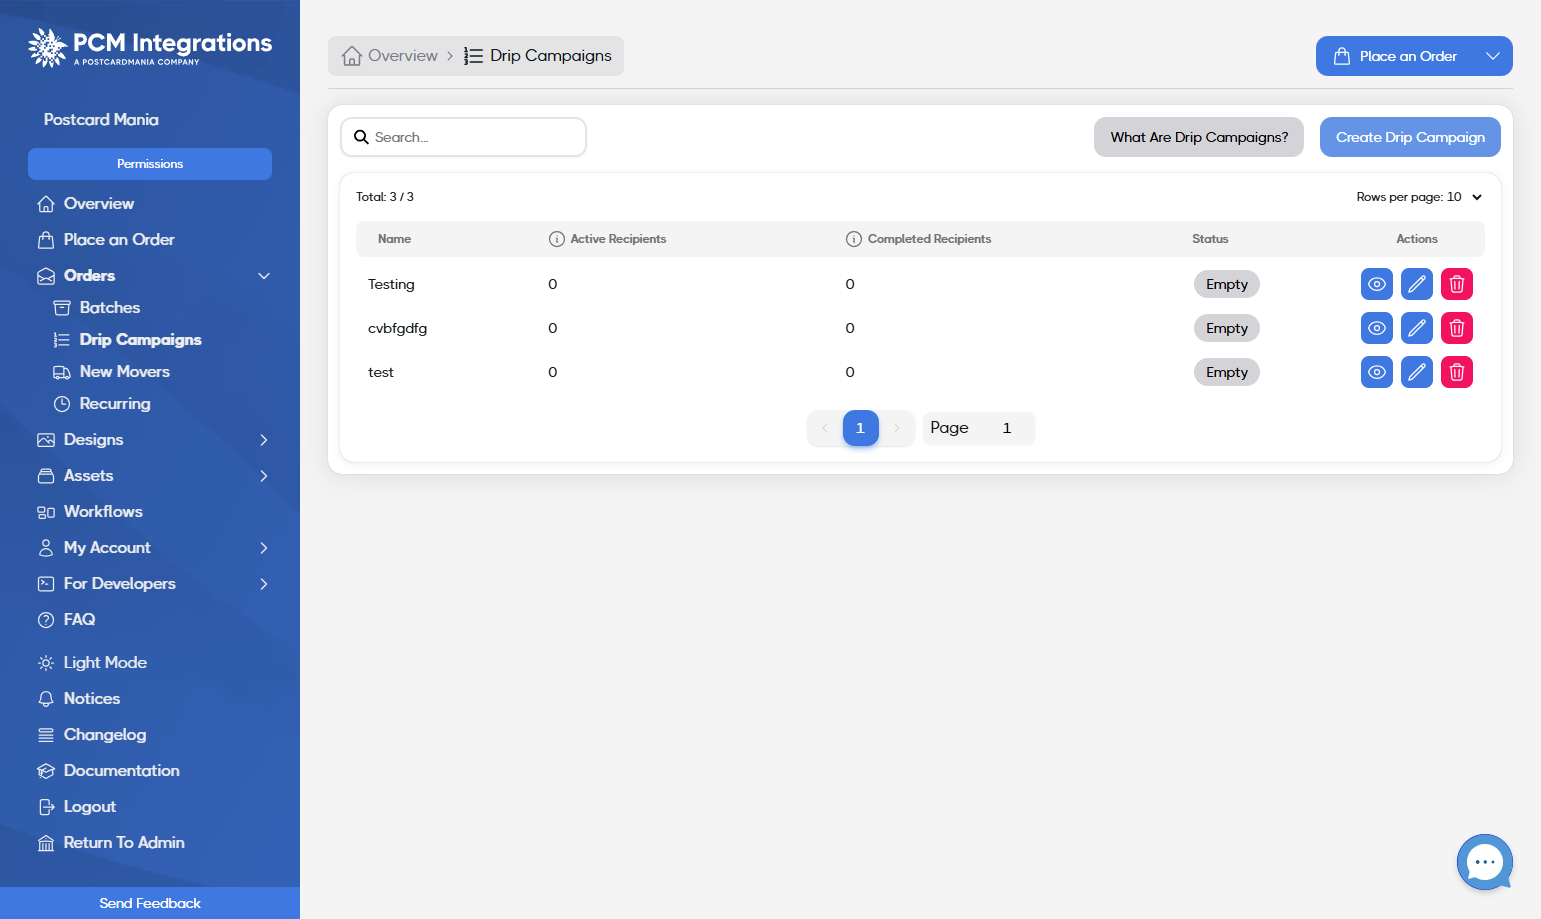Viewport: 1541px width, 919px height.
Task: View the cvbfgdfg campaign details
Action: point(1377,328)
